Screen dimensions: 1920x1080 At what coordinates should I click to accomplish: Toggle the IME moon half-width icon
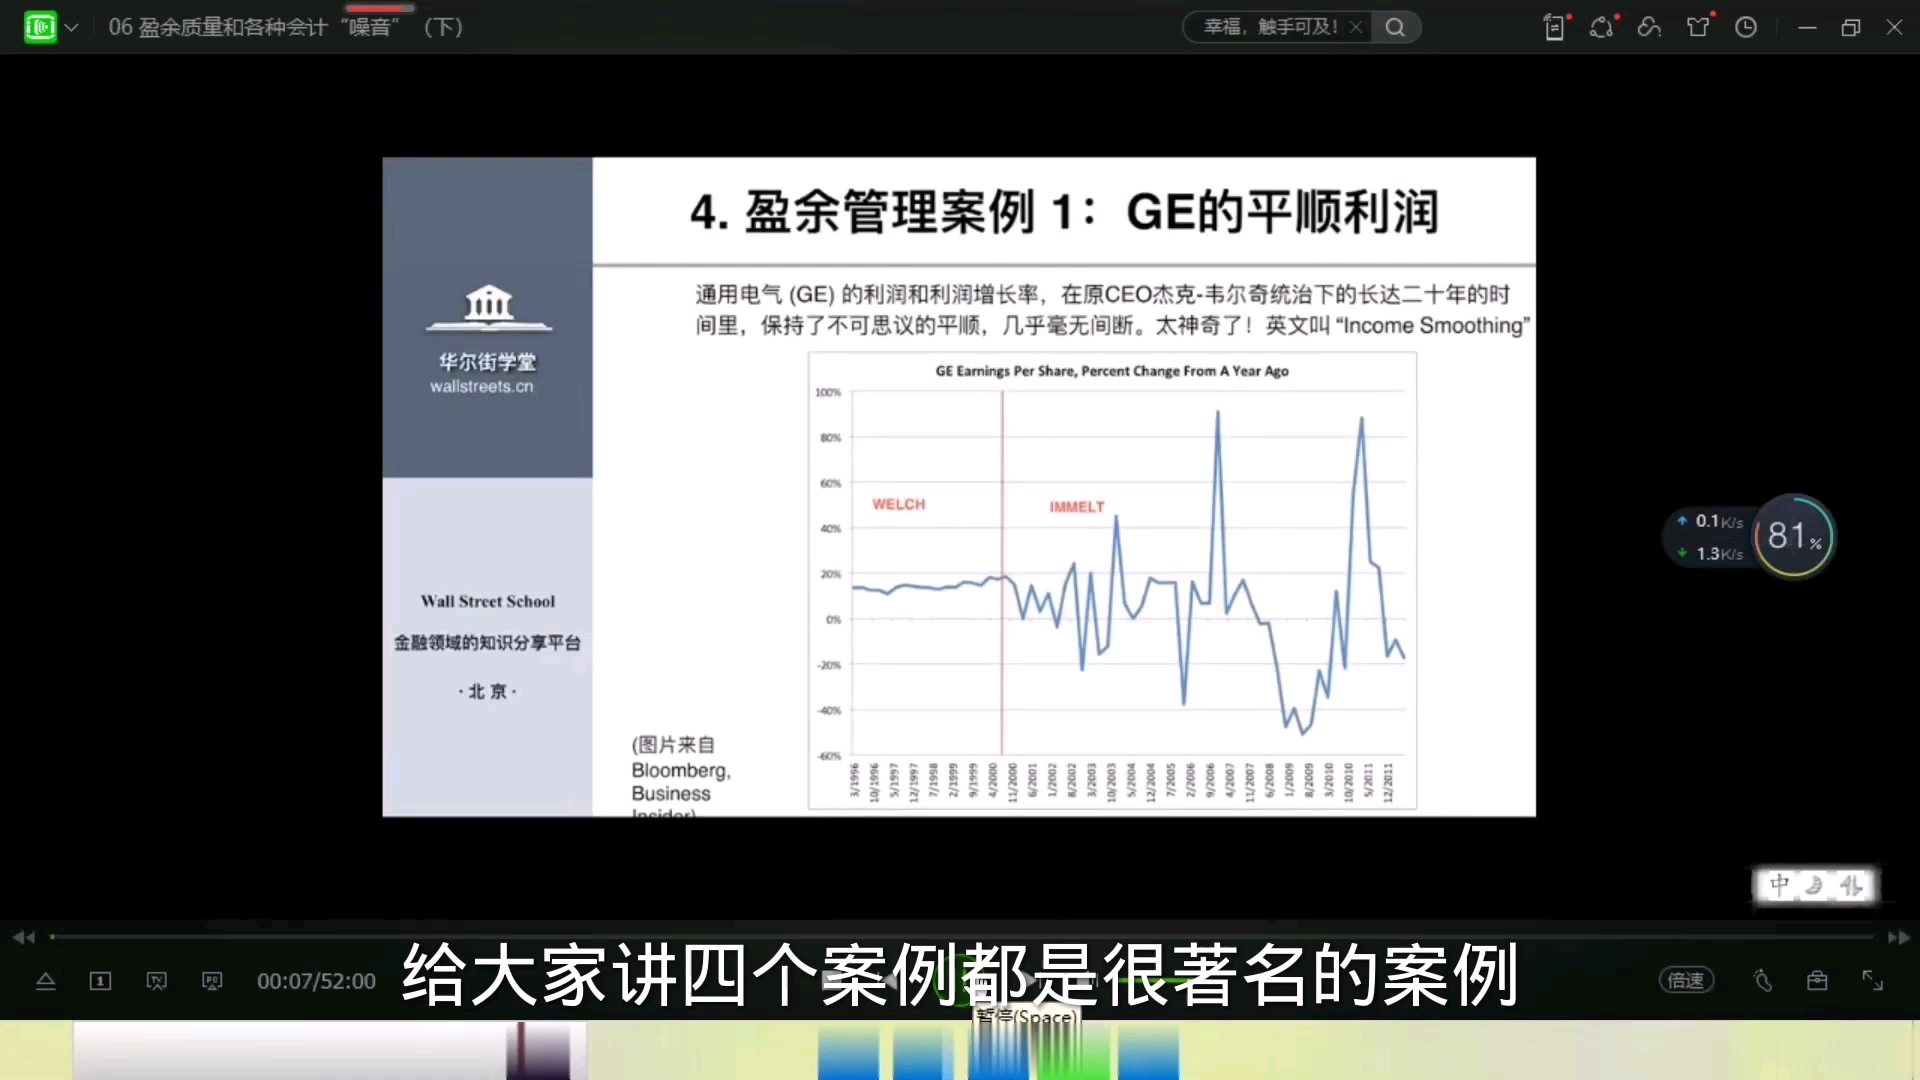1814,885
